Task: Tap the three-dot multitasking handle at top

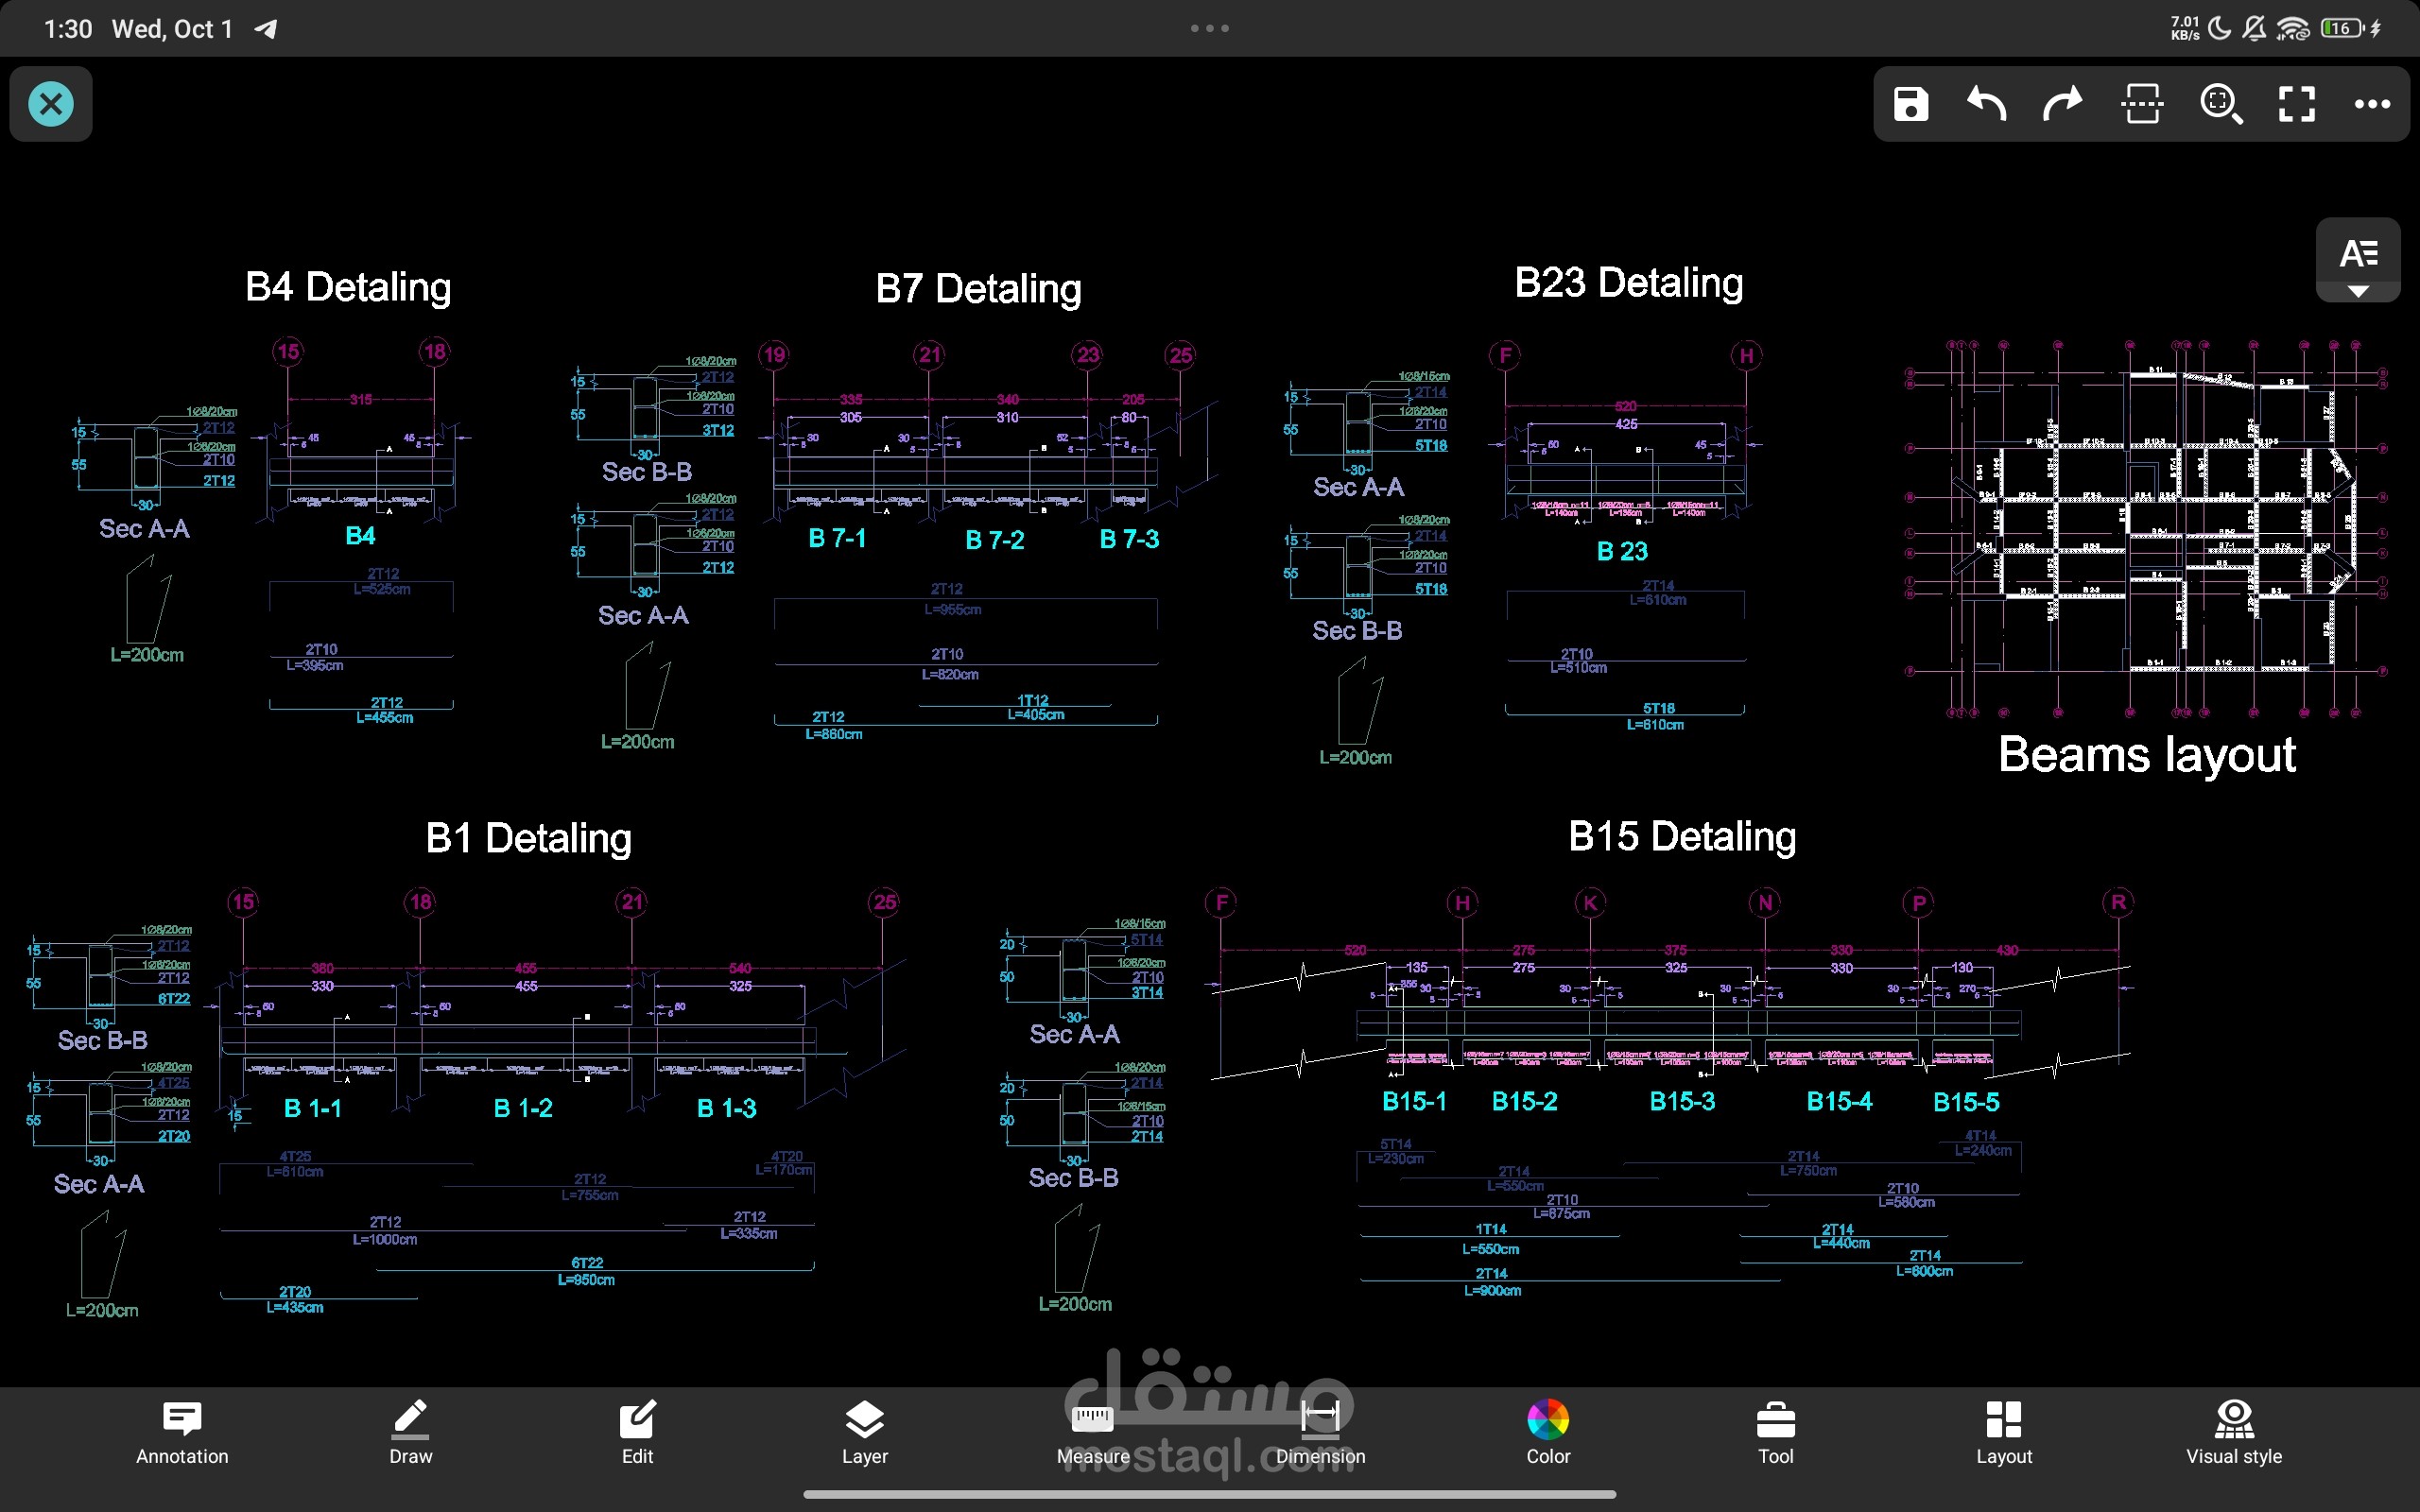Action: 1210,28
